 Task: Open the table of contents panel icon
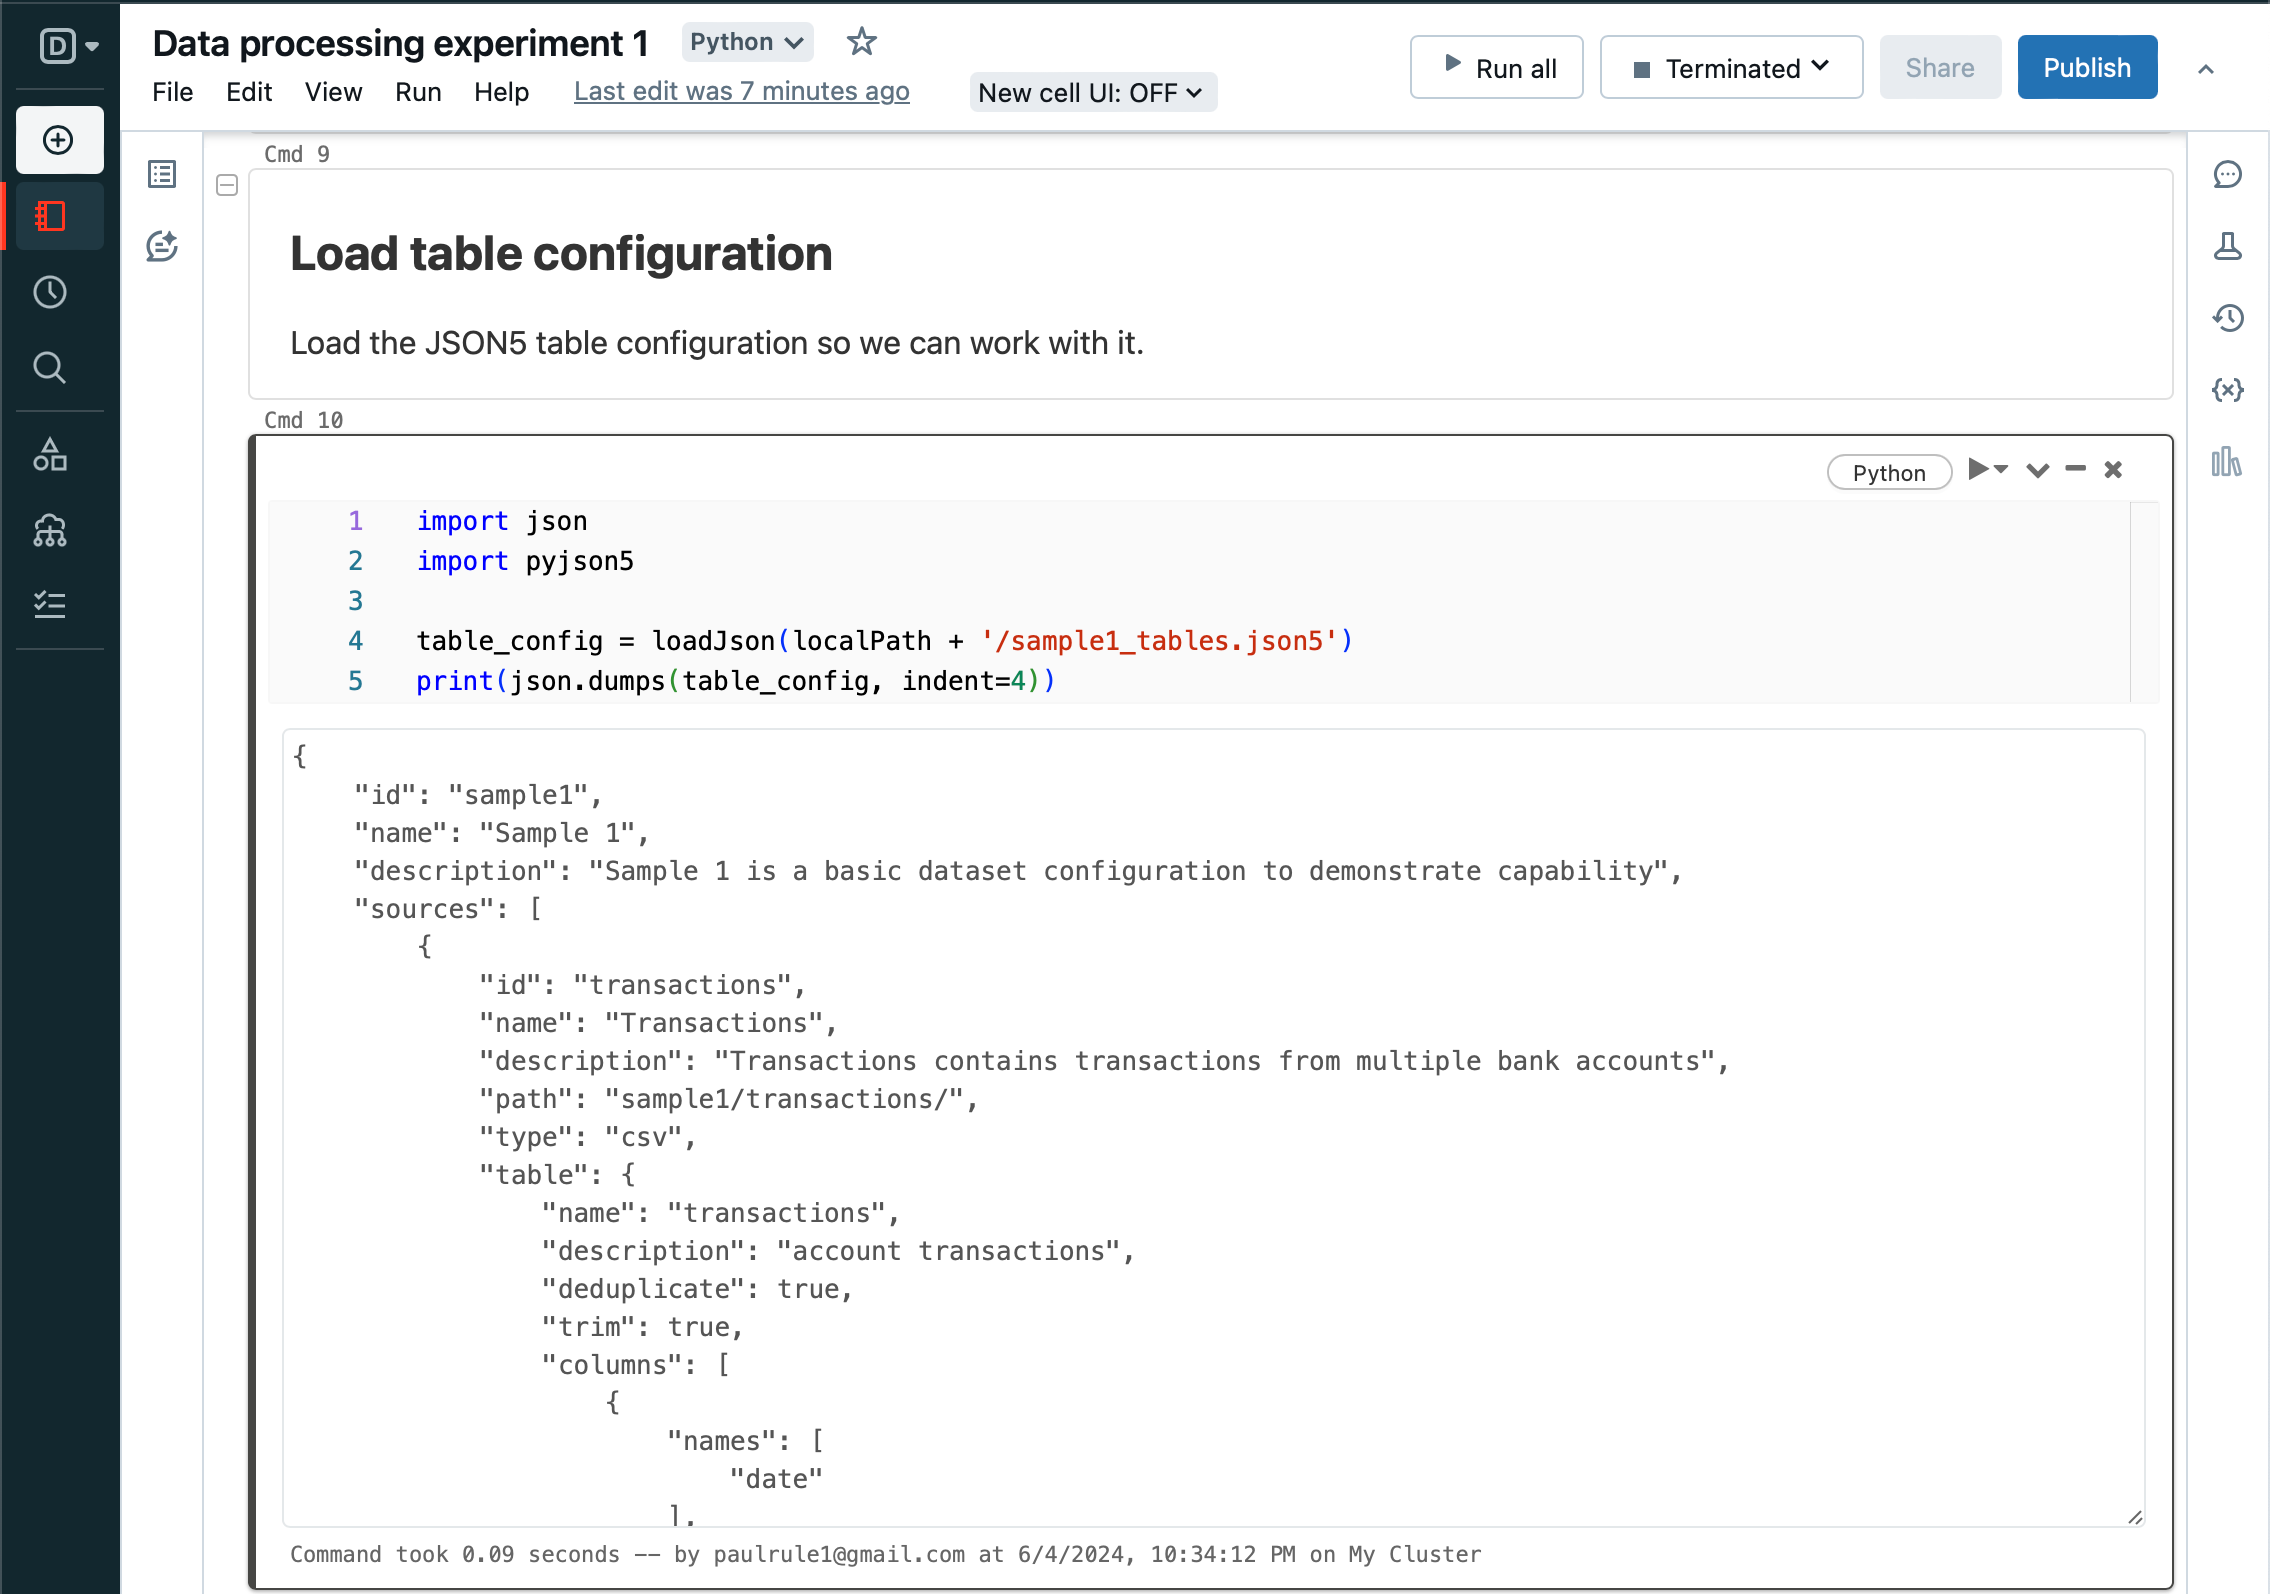(162, 174)
